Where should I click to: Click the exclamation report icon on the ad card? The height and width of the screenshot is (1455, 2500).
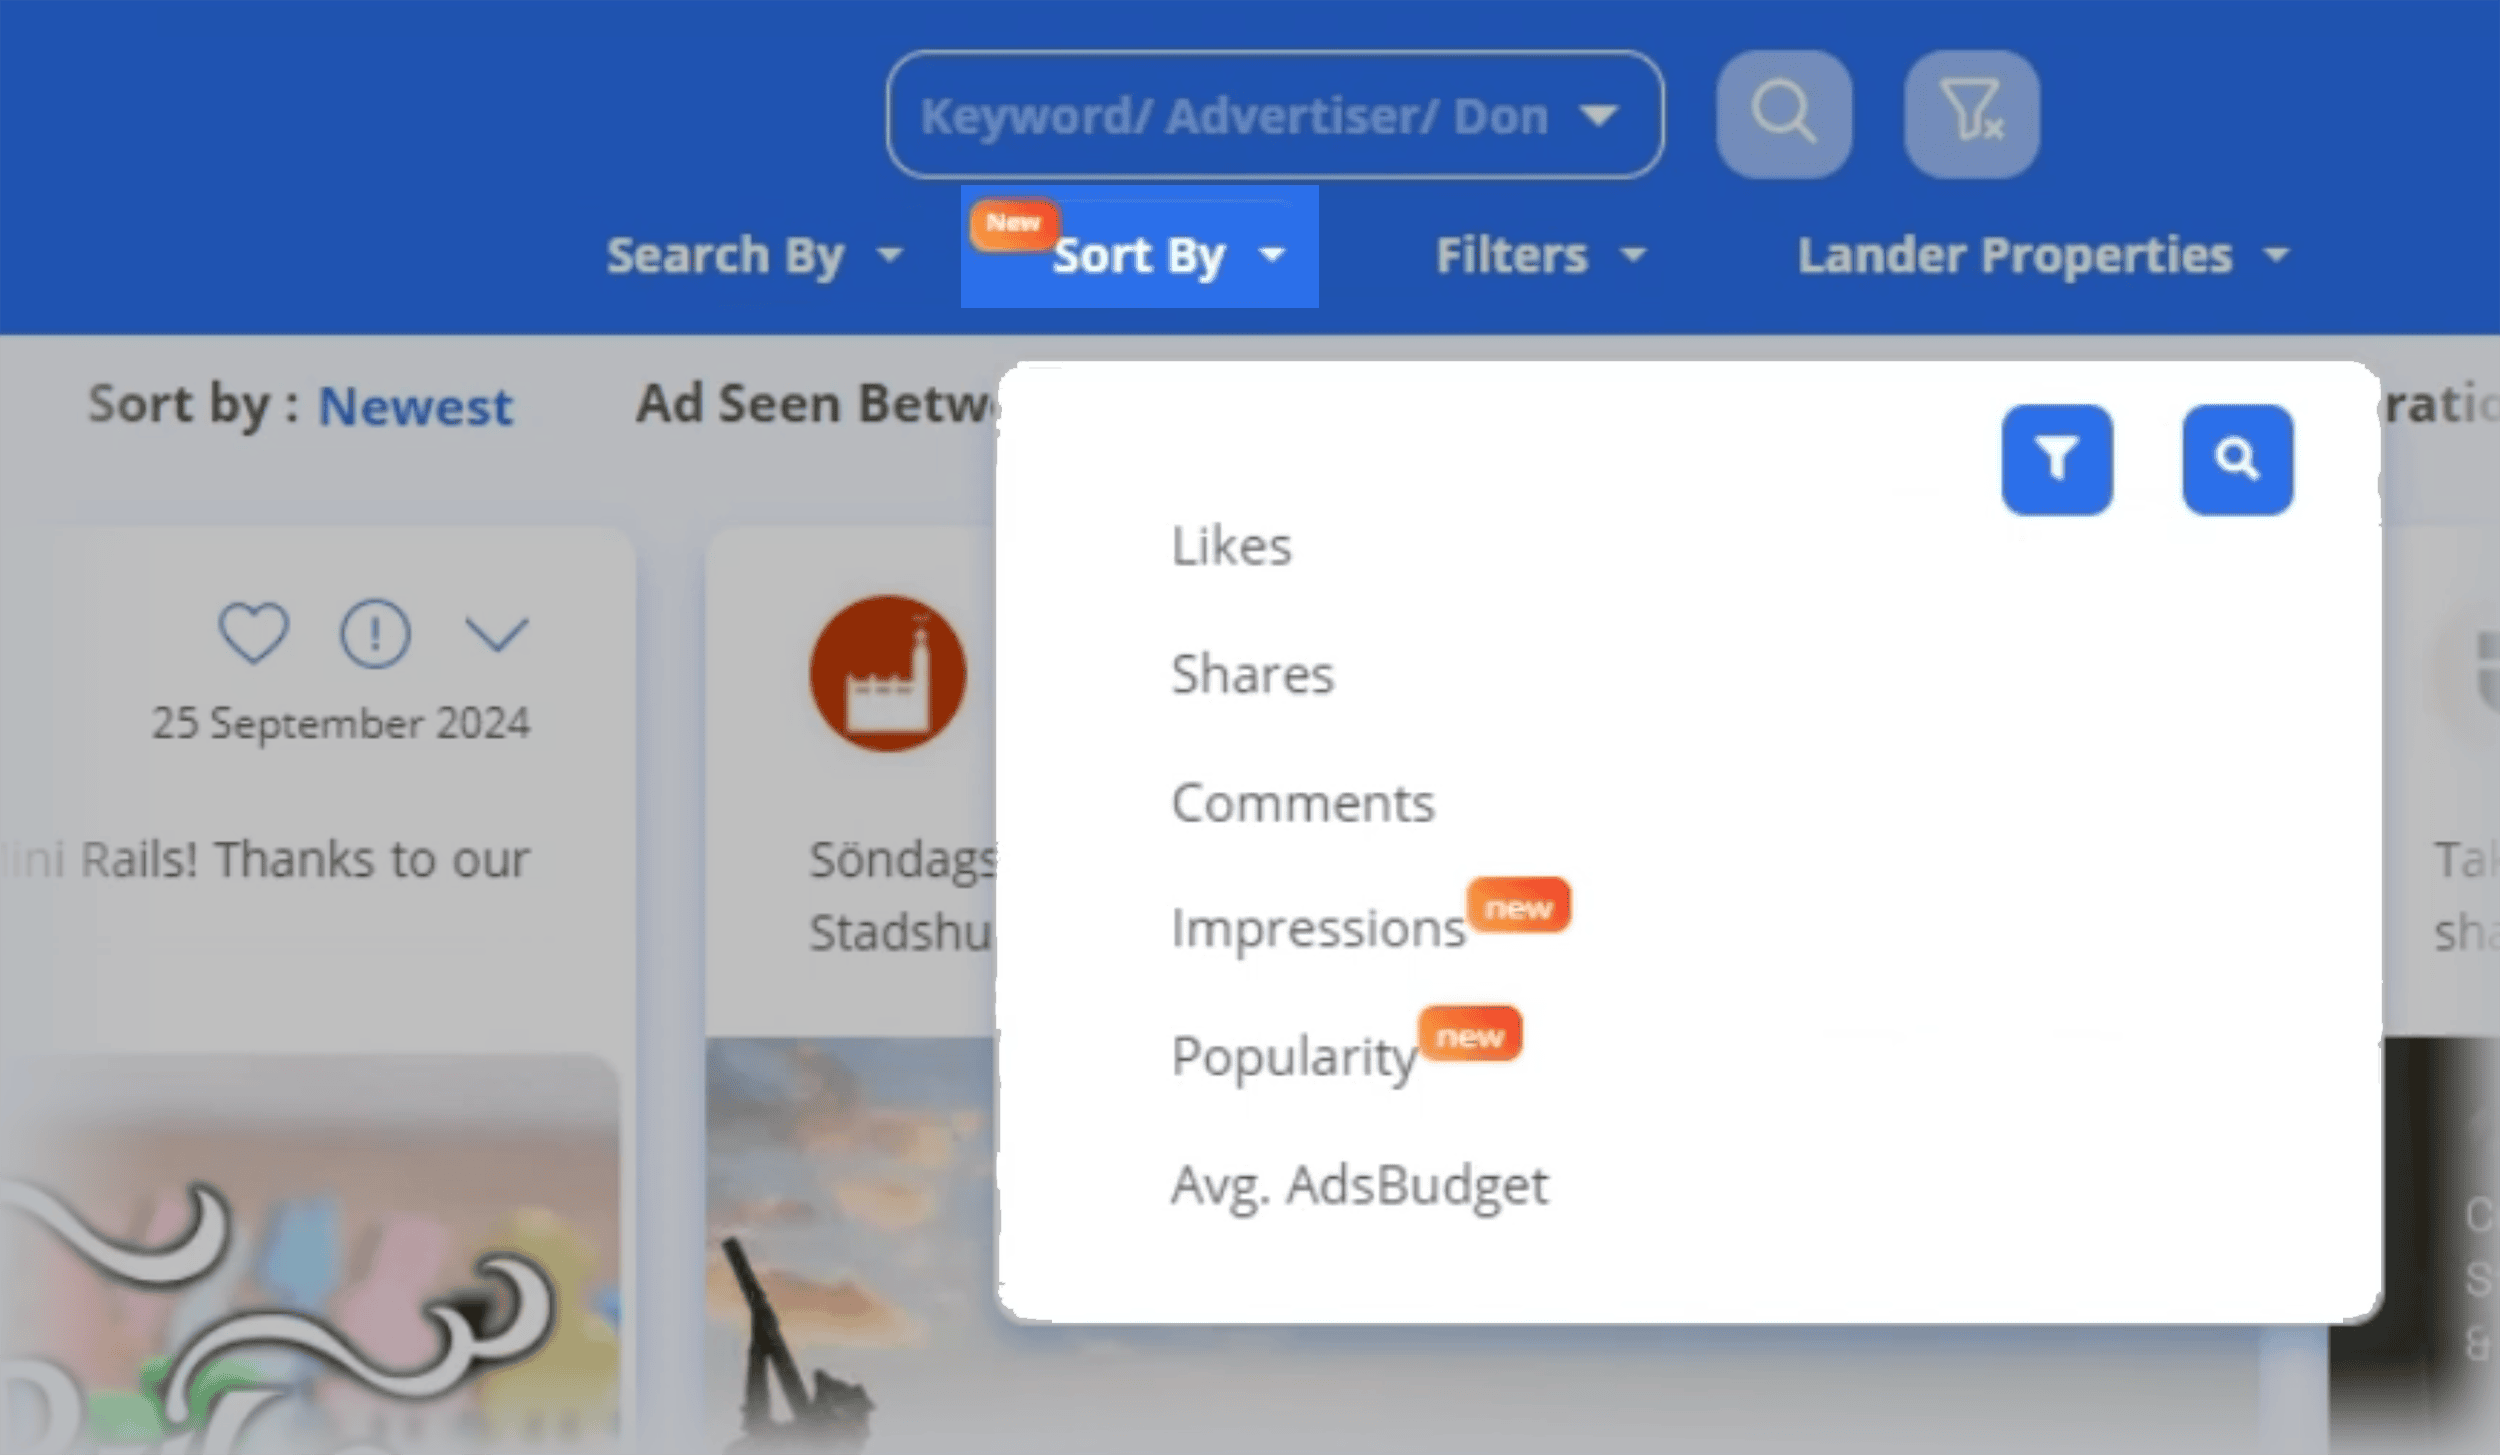[374, 632]
